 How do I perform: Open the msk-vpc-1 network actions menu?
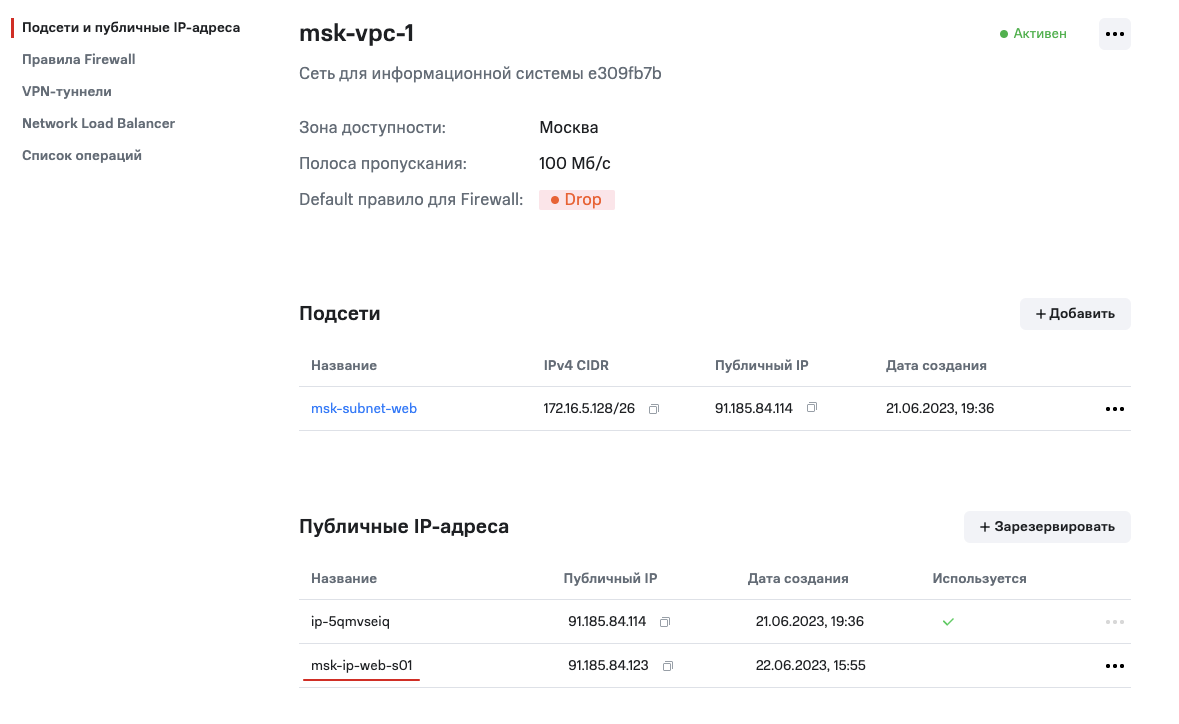1114,34
